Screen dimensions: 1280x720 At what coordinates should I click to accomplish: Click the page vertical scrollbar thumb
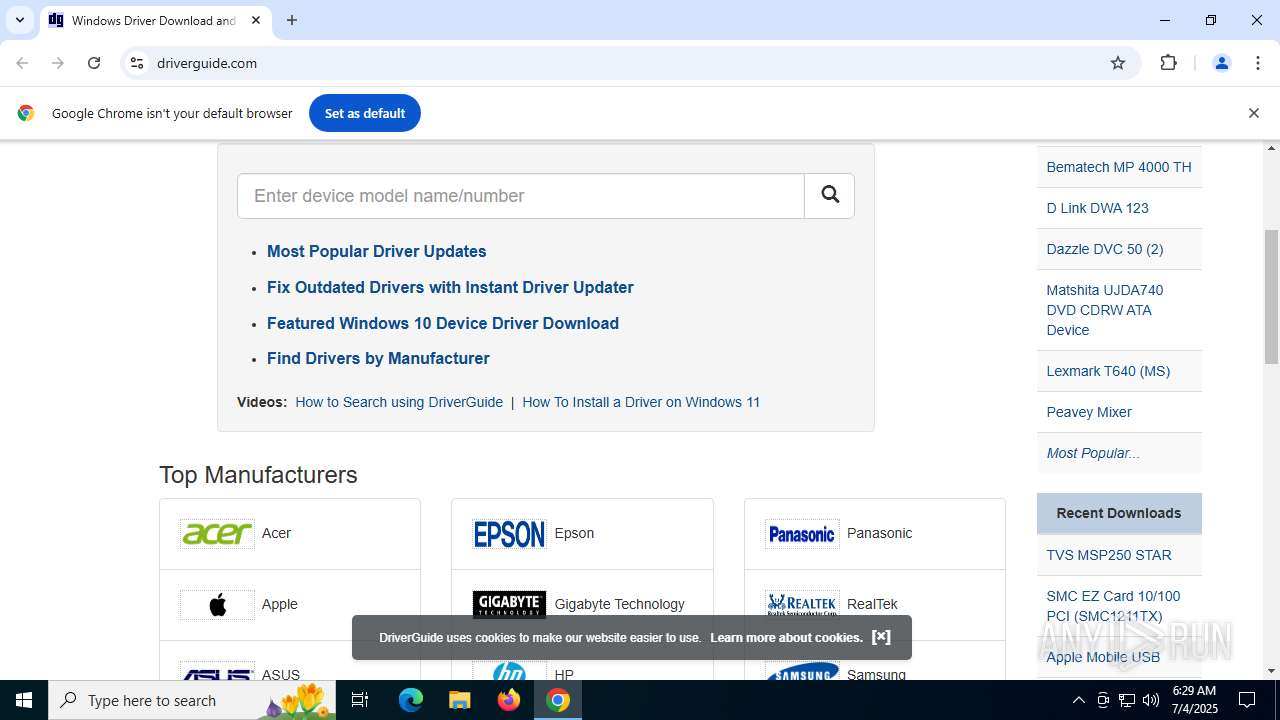pos(1272,297)
